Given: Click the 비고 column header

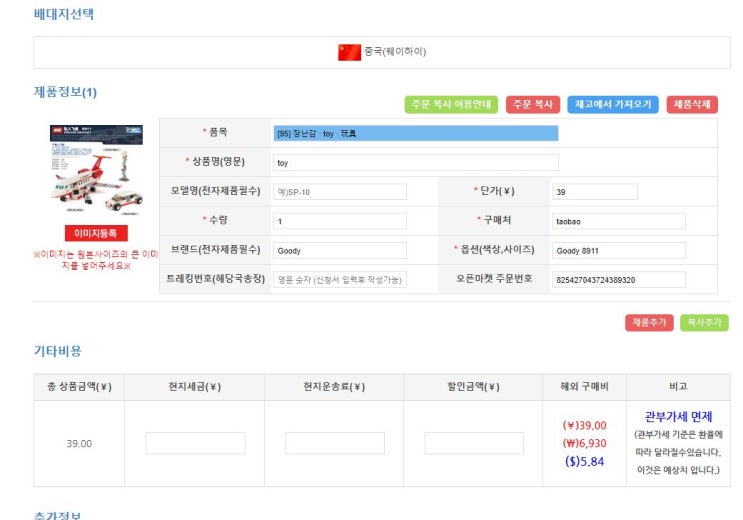Looking at the screenshot, I should coord(678,387).
